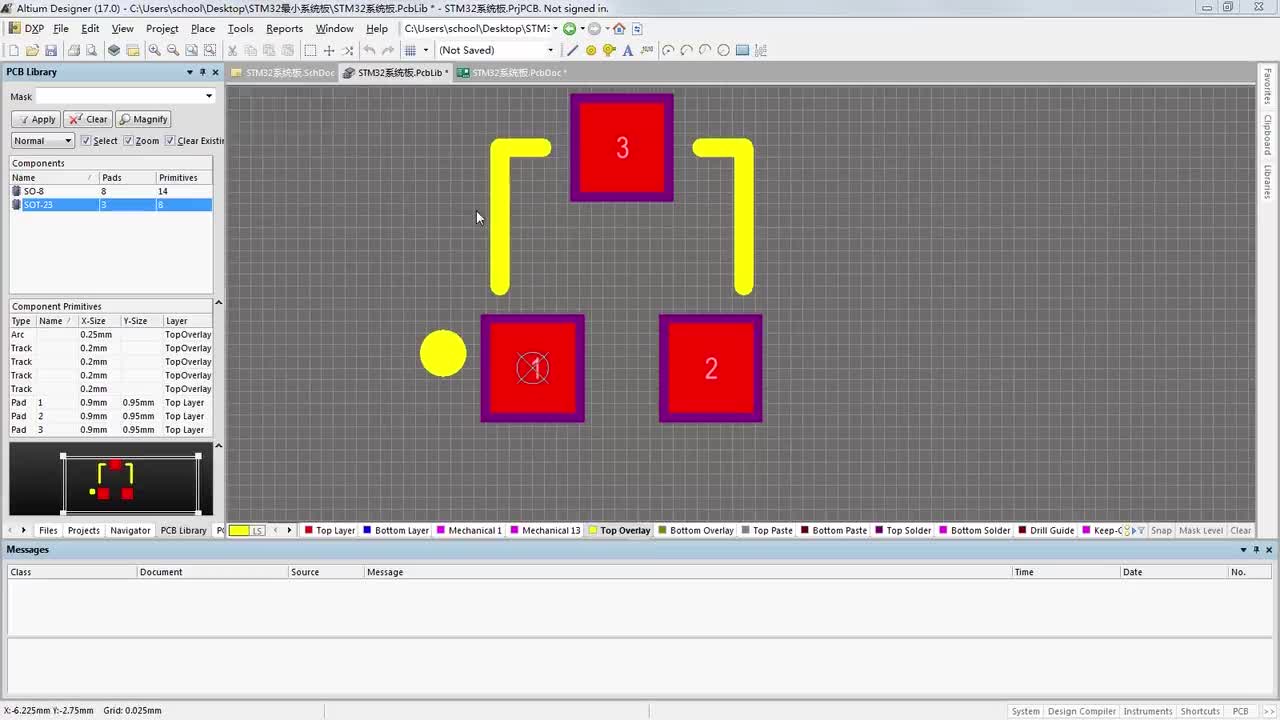Viewport: 1280px width, 720px height.
Task: Select the Bottom Layer blue layer tab
Action: click(x=396, y=530)
